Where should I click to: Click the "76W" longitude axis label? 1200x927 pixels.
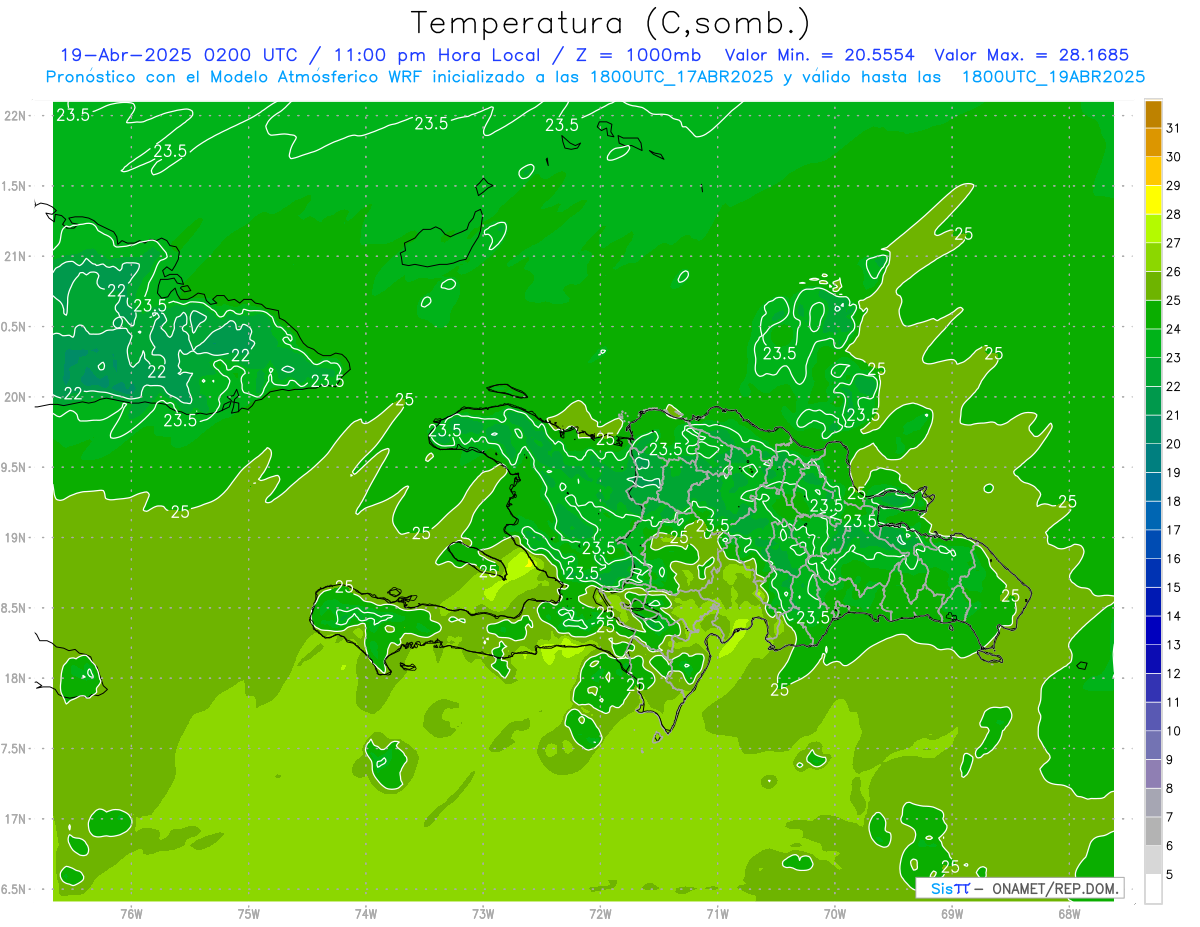[131, 914]
